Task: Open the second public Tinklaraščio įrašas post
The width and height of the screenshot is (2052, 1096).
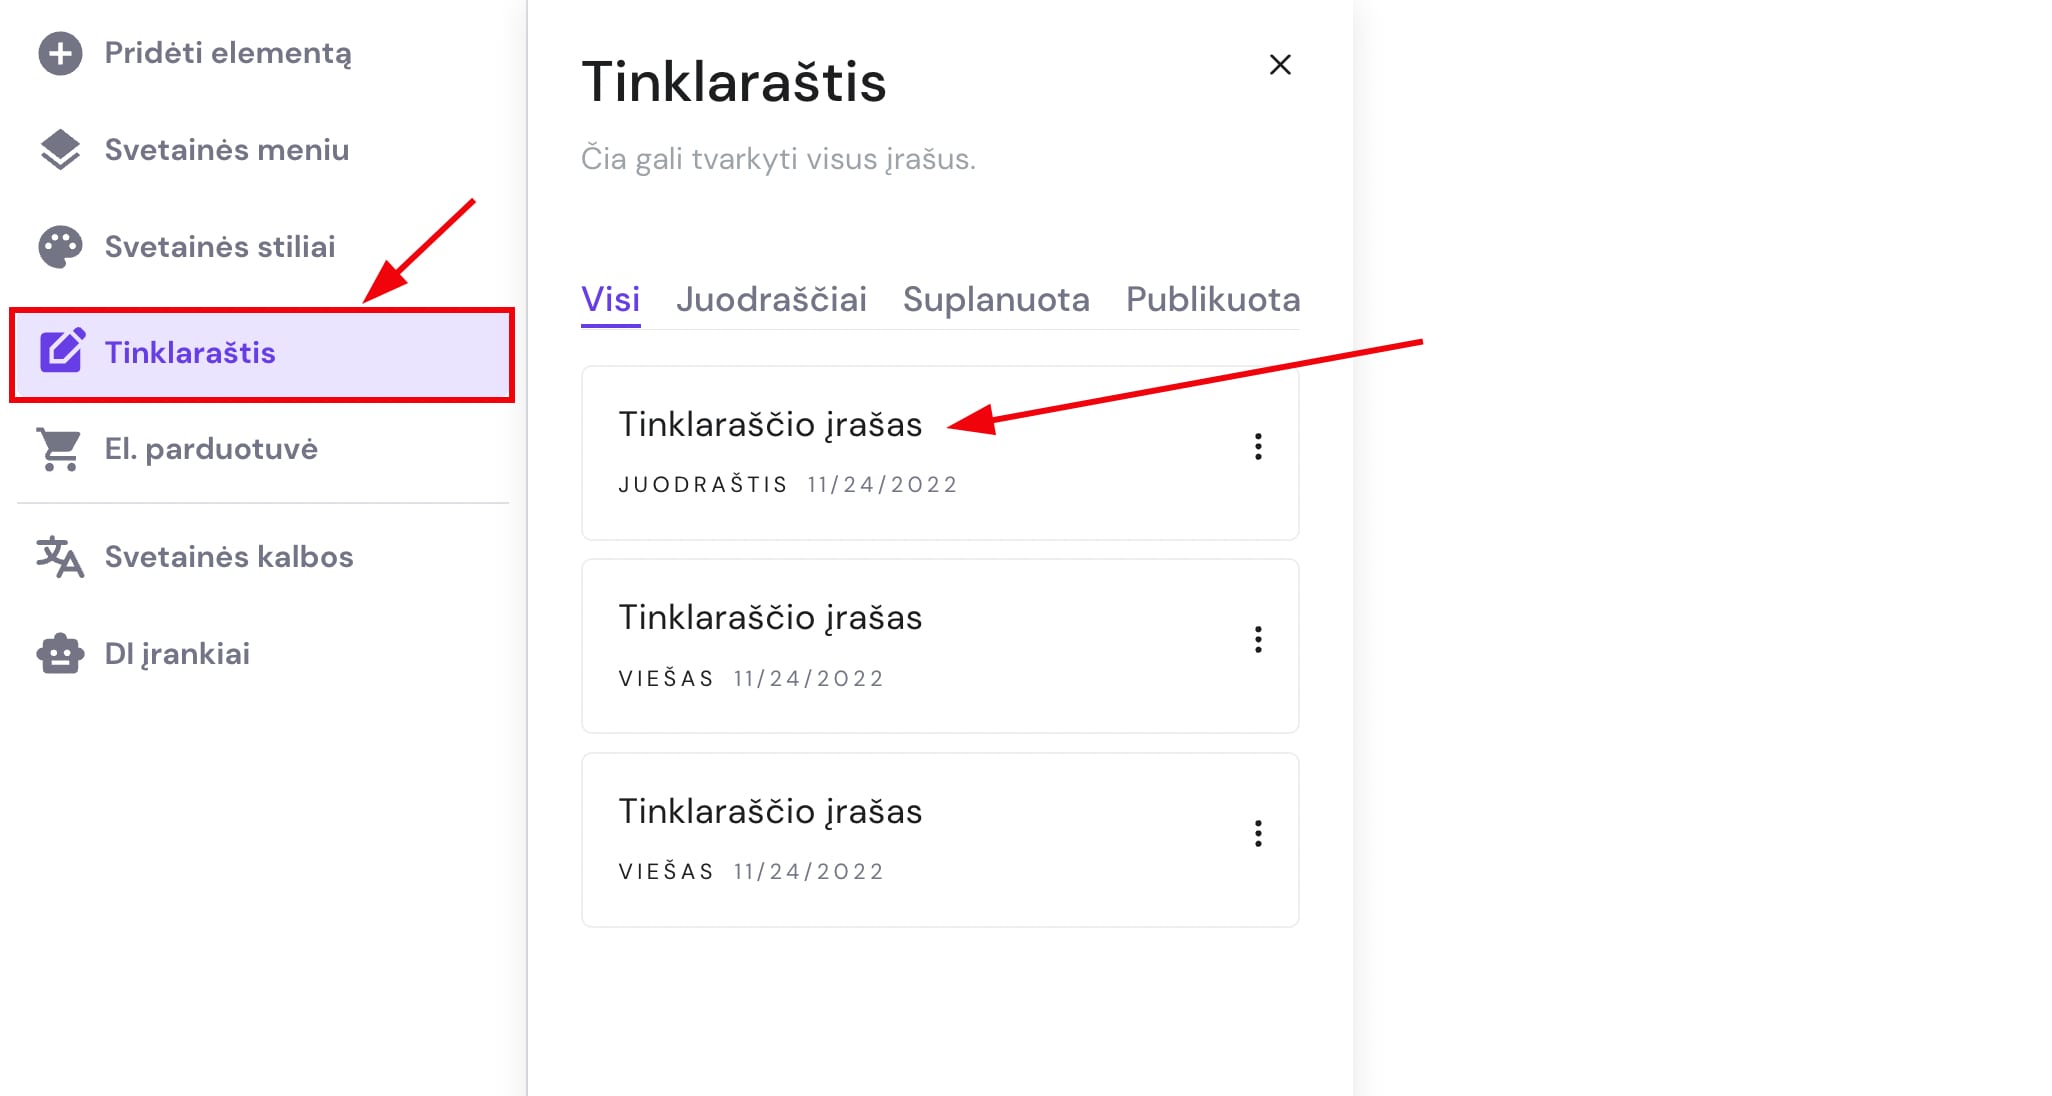Action: click(772, 617)
